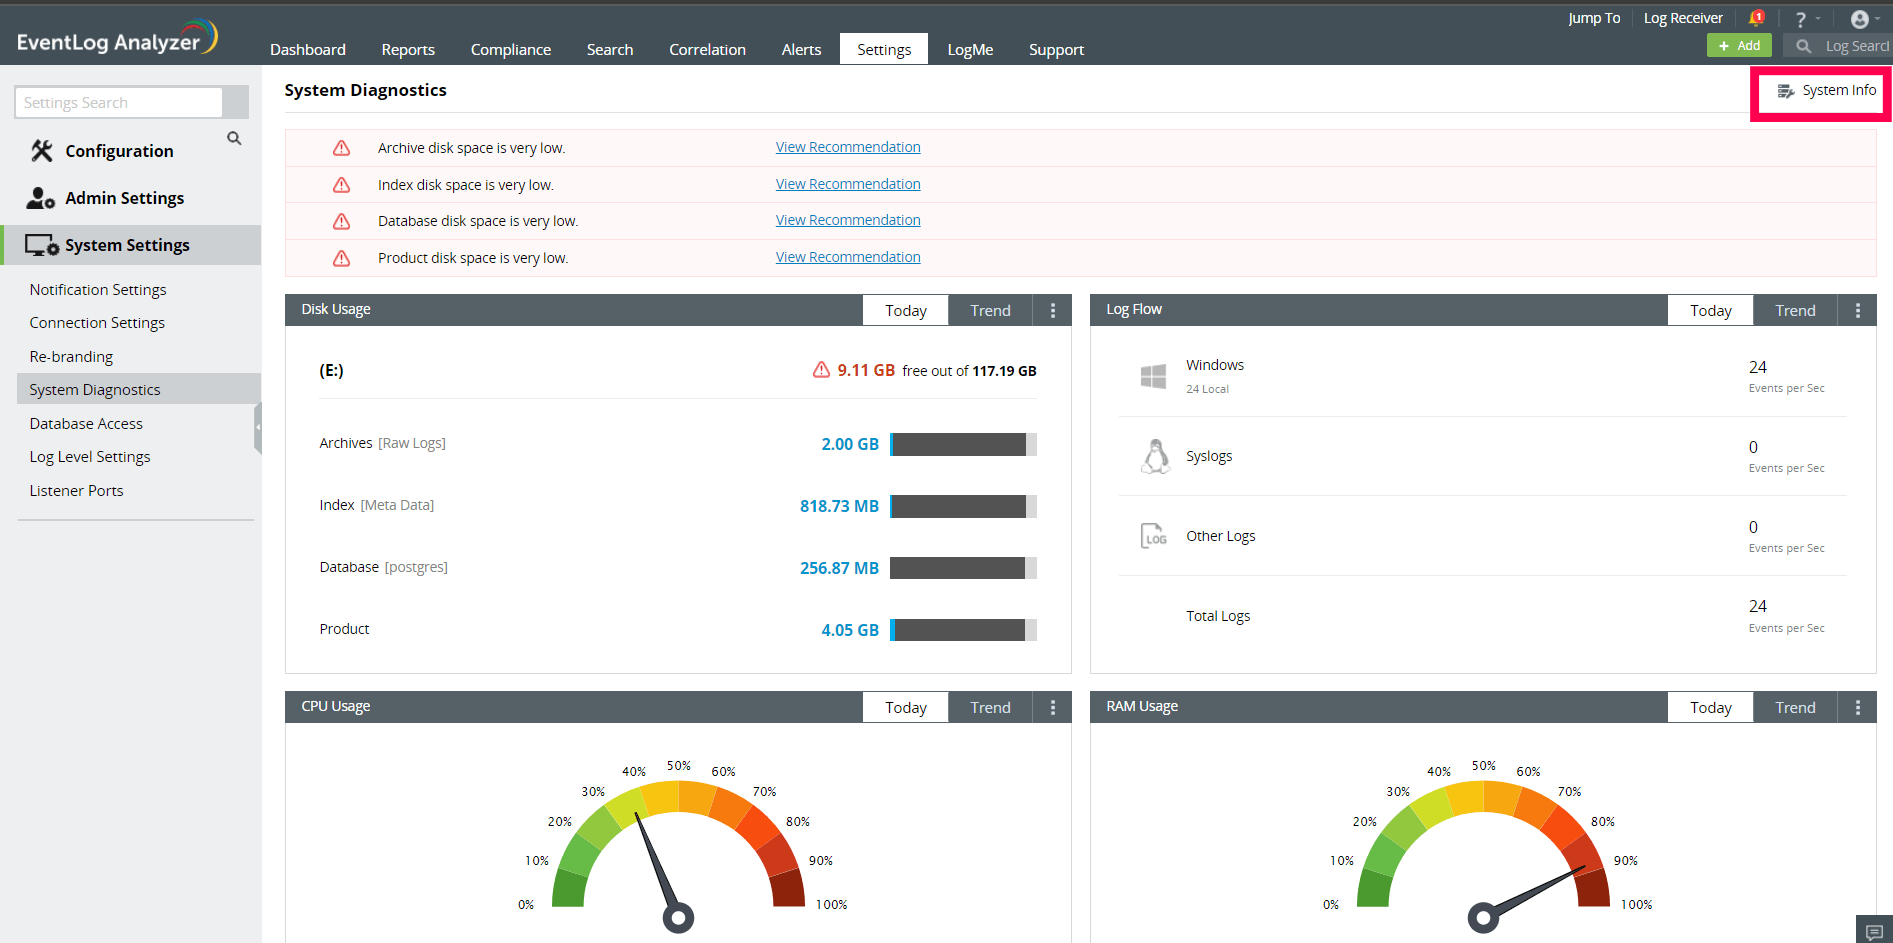View Recommendation for Index disk space
The width and height of the screenshot is (1893, 943).
(x=848, y=184)
